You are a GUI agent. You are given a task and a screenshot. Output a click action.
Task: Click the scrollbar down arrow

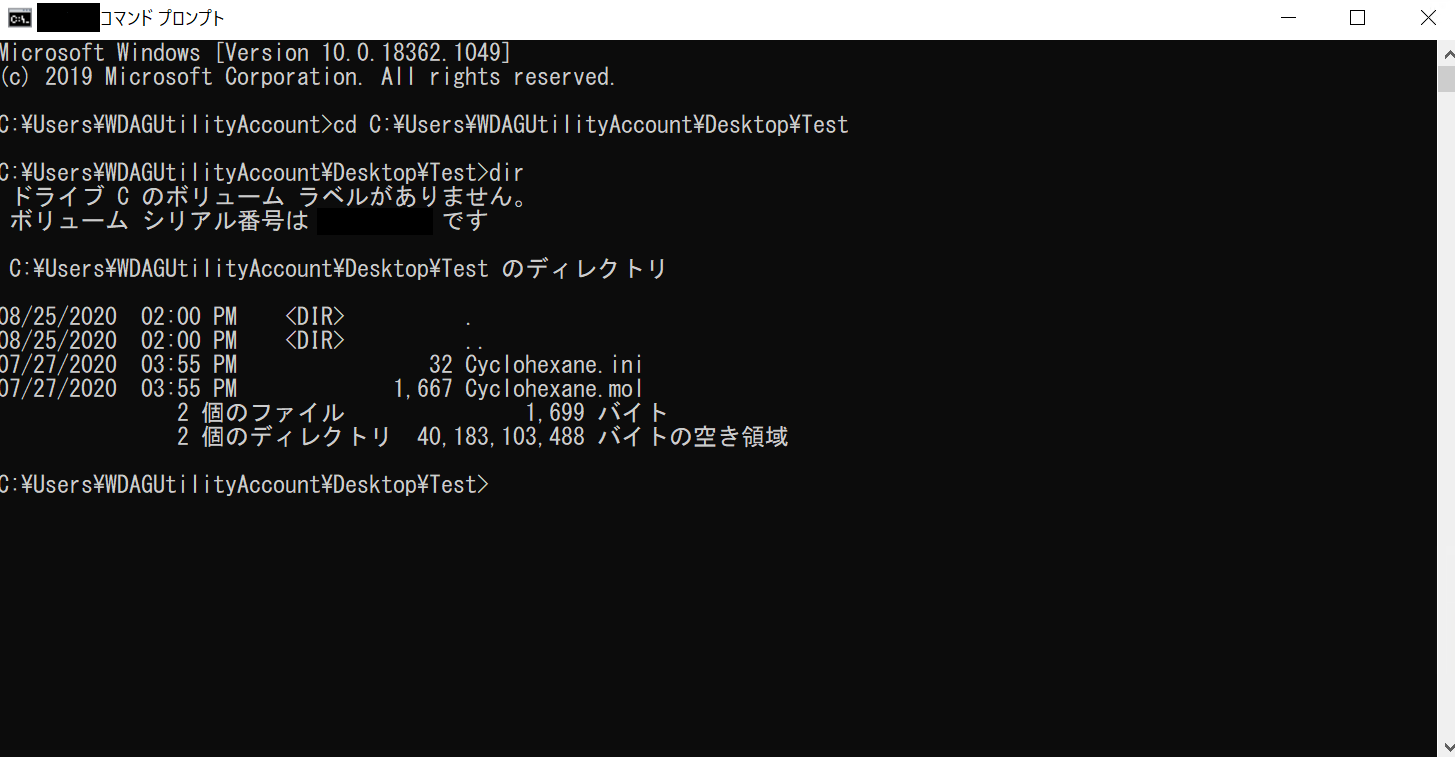pos(1446,747)
